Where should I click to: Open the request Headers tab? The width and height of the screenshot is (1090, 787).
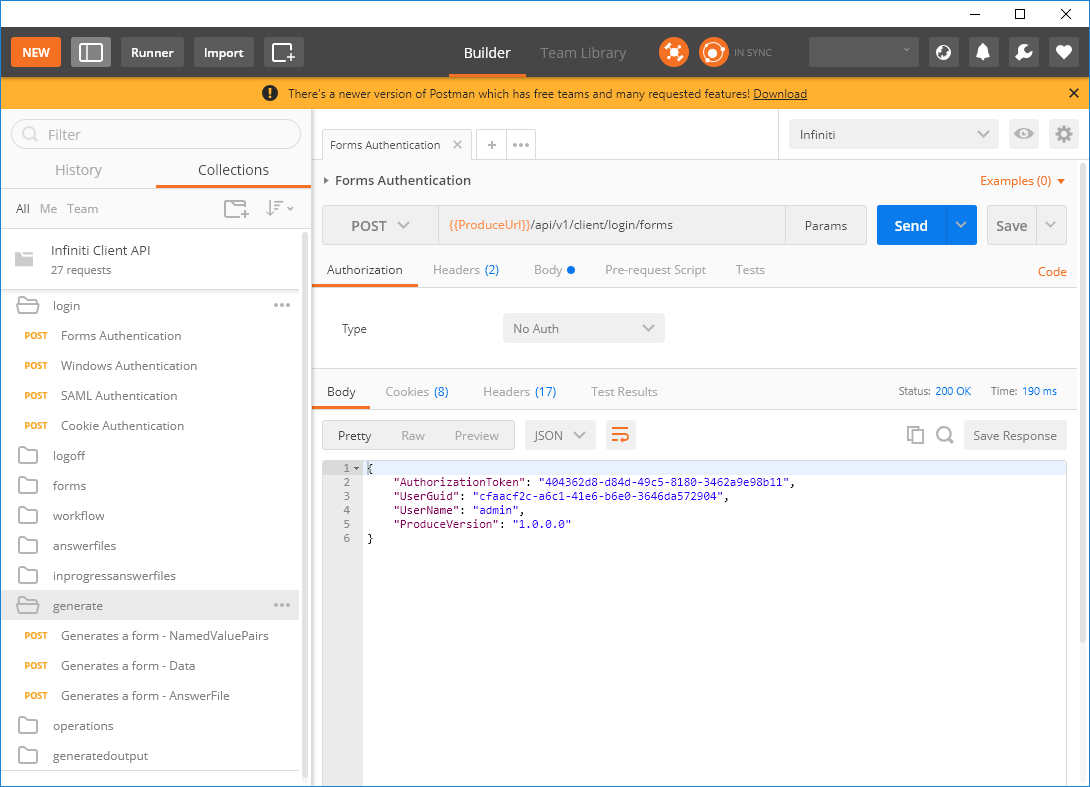(465, 270)
